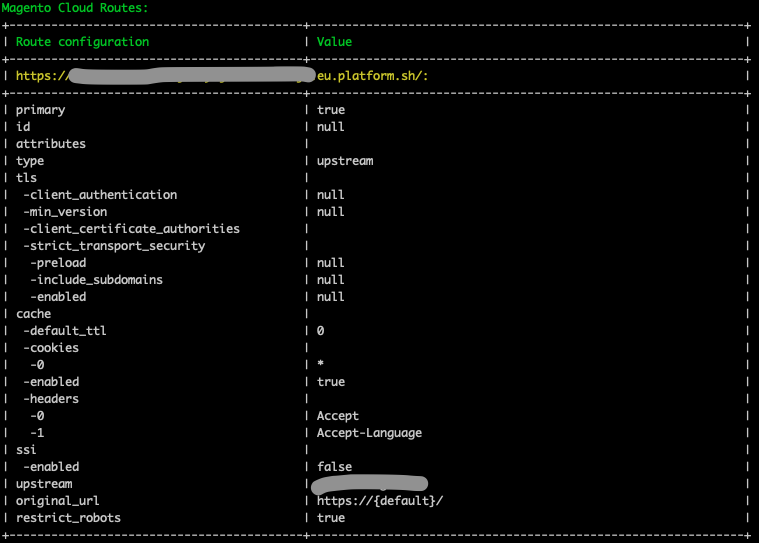Click the '-headers' row label

[x=51, y=399]
